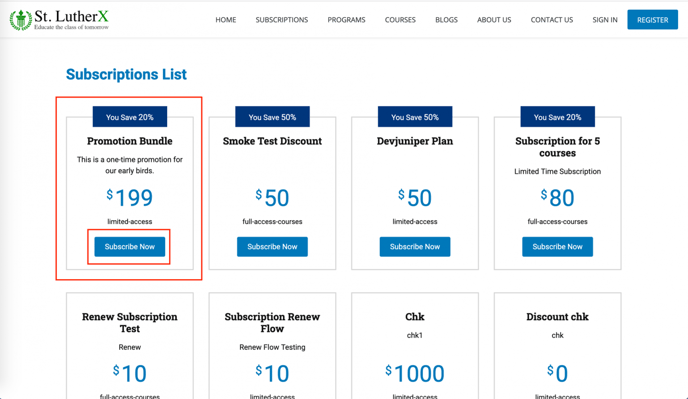Click full-access-courses label under Smoke Test Discount
Viewport: 688px width, 399px height.
click(x=272, y=222)
